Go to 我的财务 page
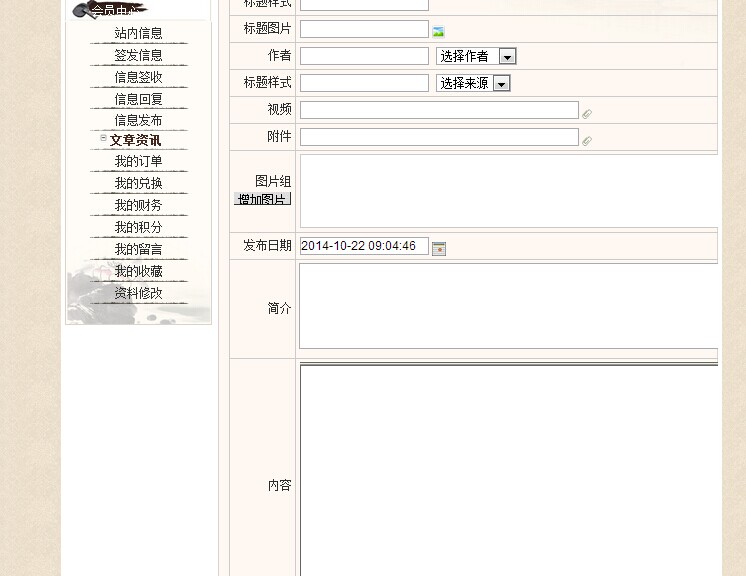 coord(138,205)
